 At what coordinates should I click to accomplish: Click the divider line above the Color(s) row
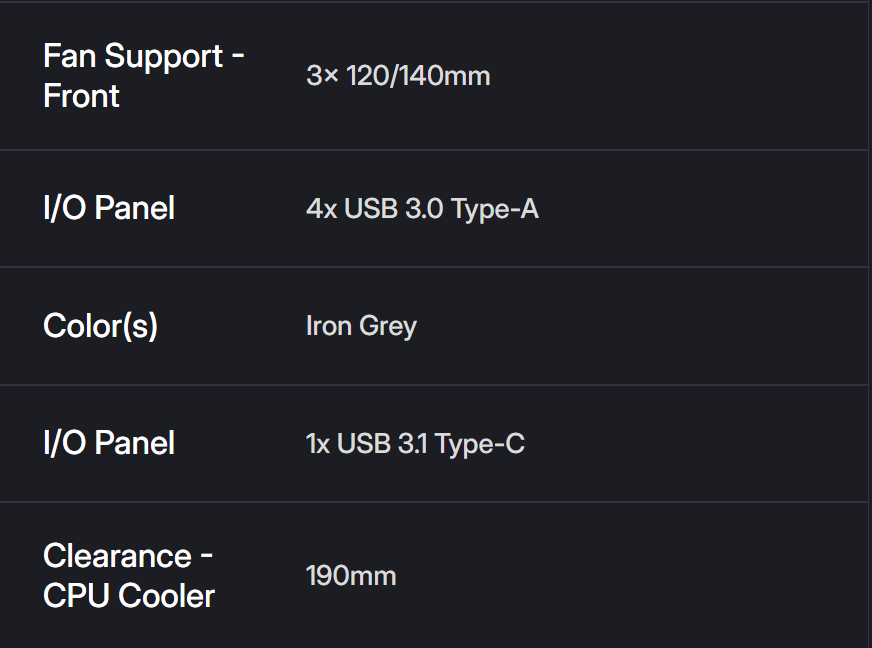[x=434, y=267]
